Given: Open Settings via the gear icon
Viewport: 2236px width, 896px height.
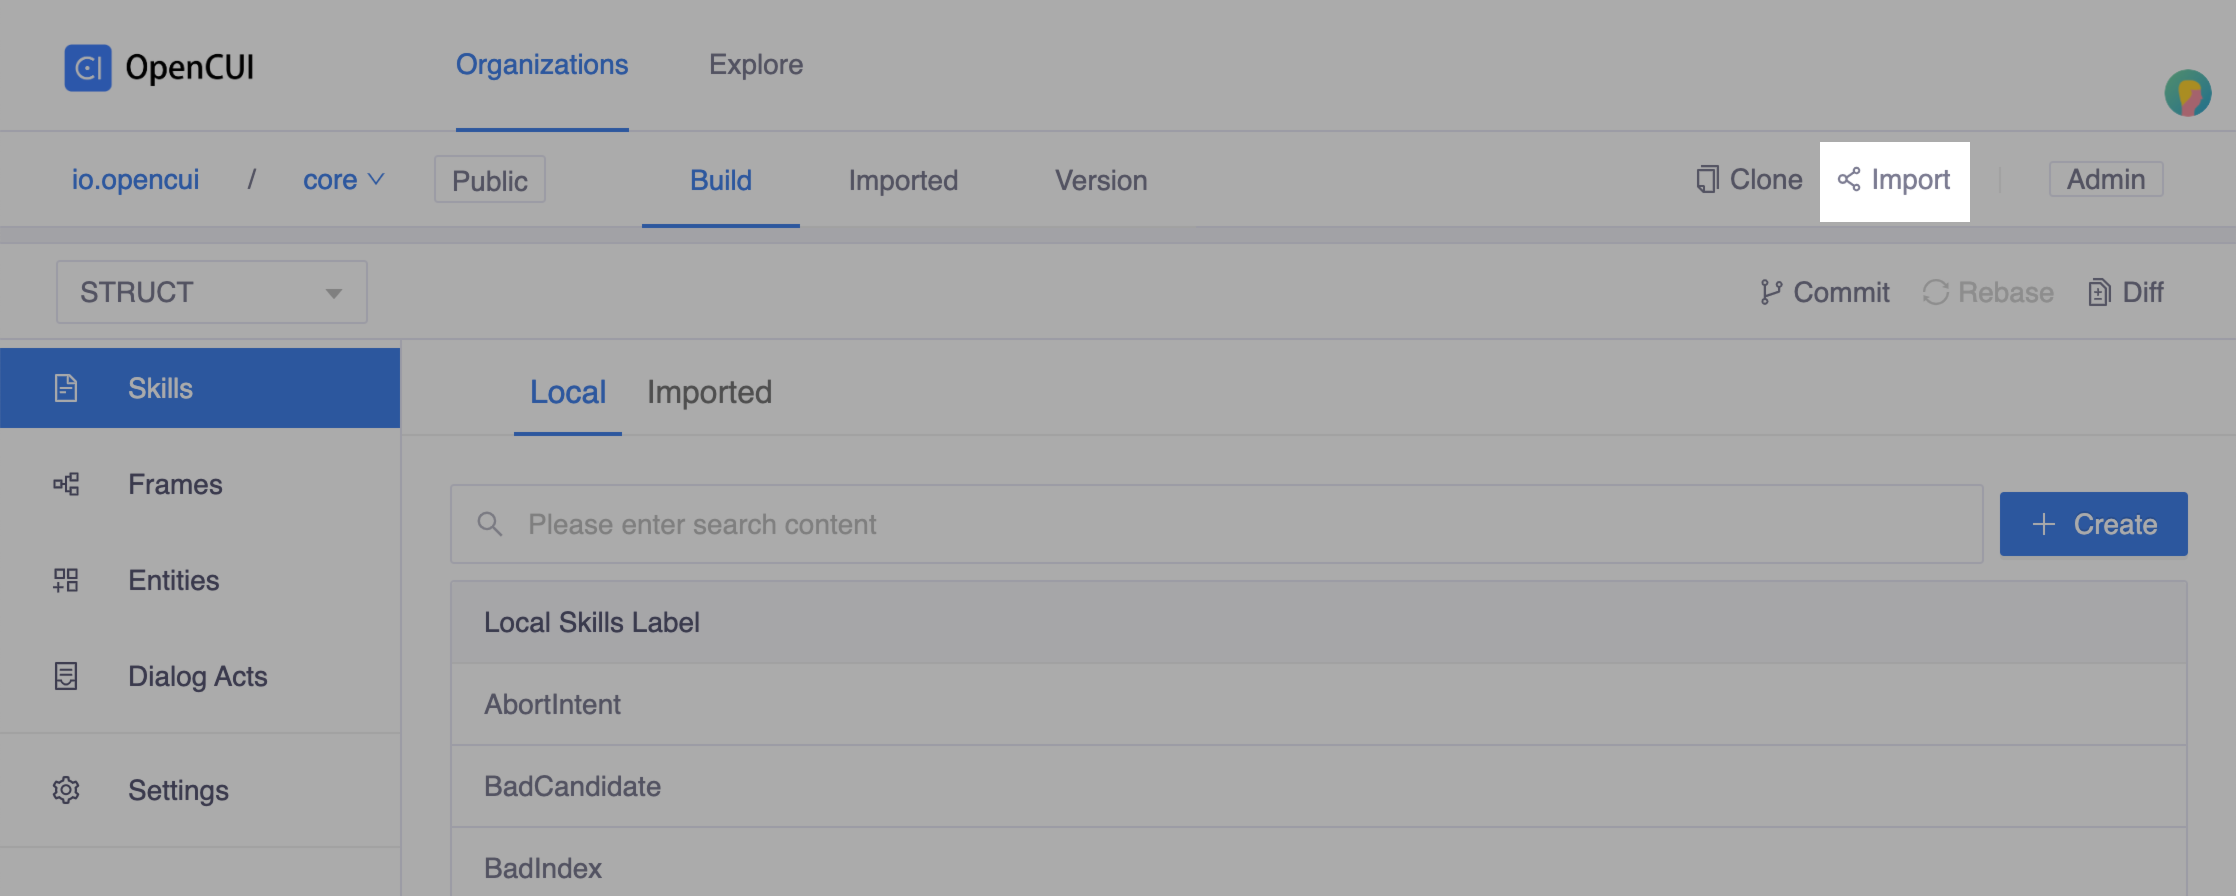Looking at the screenshot, I should tap(66, 790).
